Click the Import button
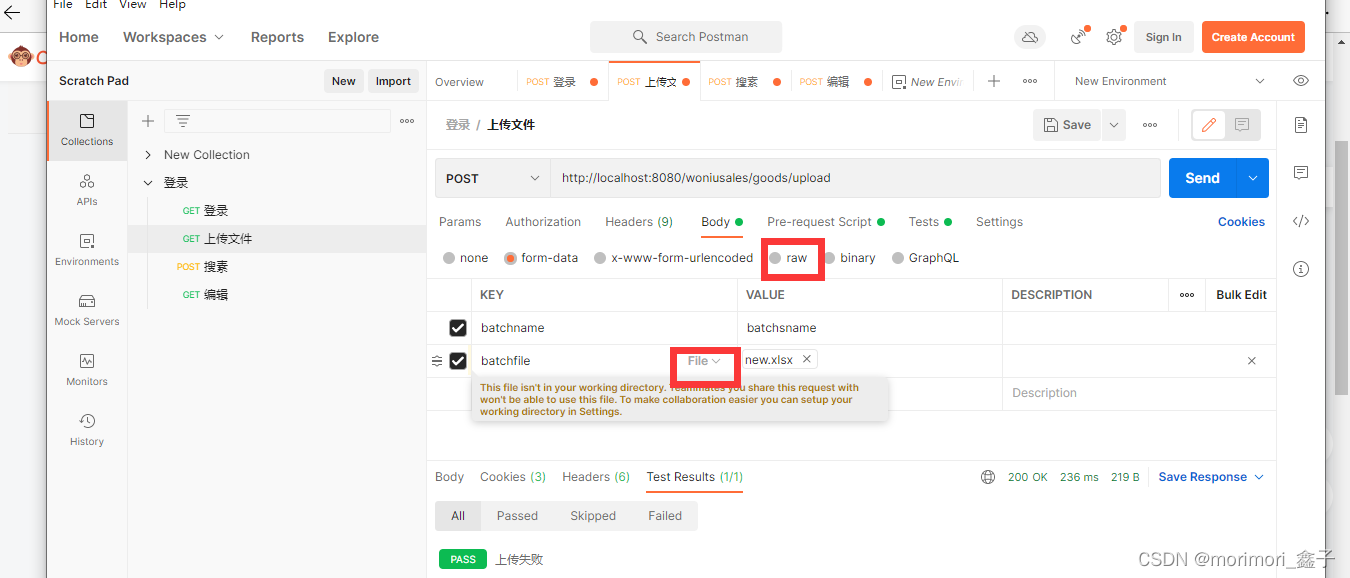 pyautogui.click(x=393, y=81)
